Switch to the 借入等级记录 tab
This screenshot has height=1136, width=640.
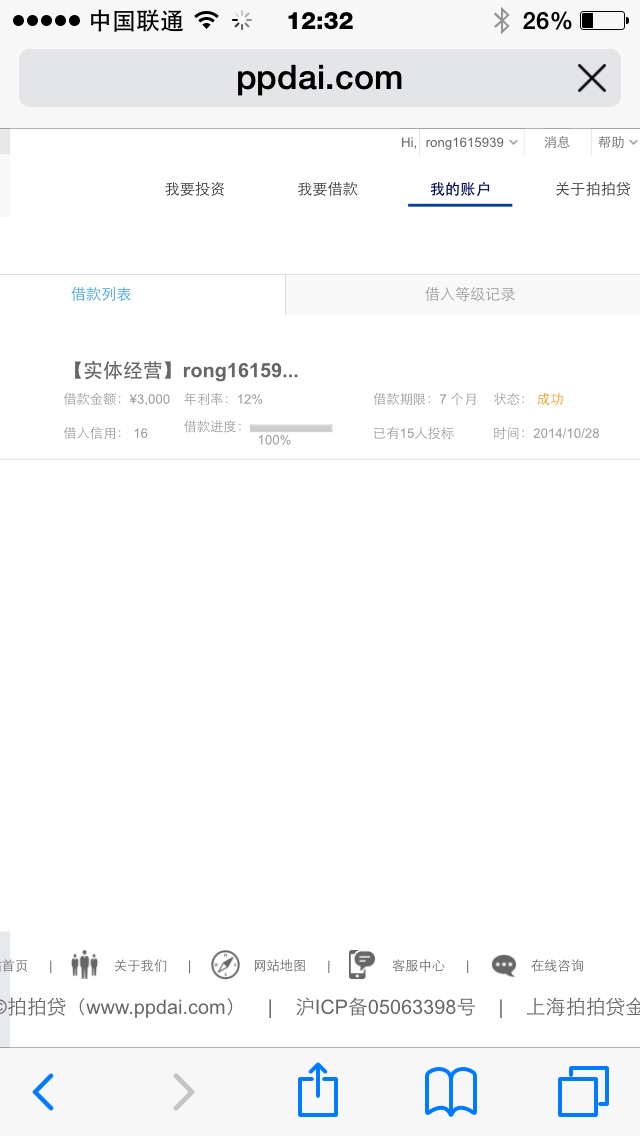click(x=470, y=294)
